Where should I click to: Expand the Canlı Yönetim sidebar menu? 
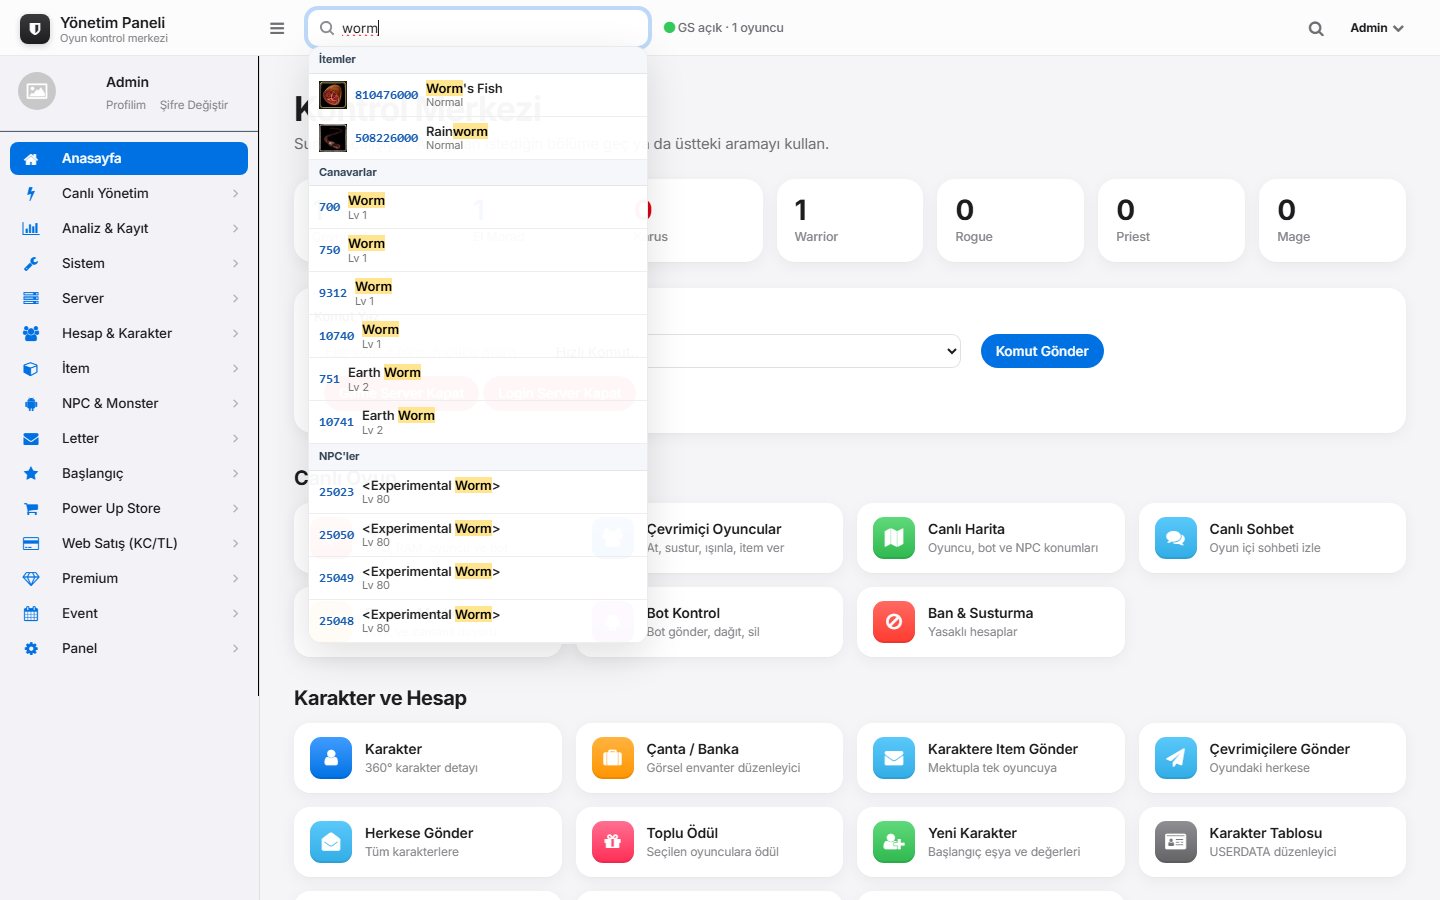pos(129,193)
